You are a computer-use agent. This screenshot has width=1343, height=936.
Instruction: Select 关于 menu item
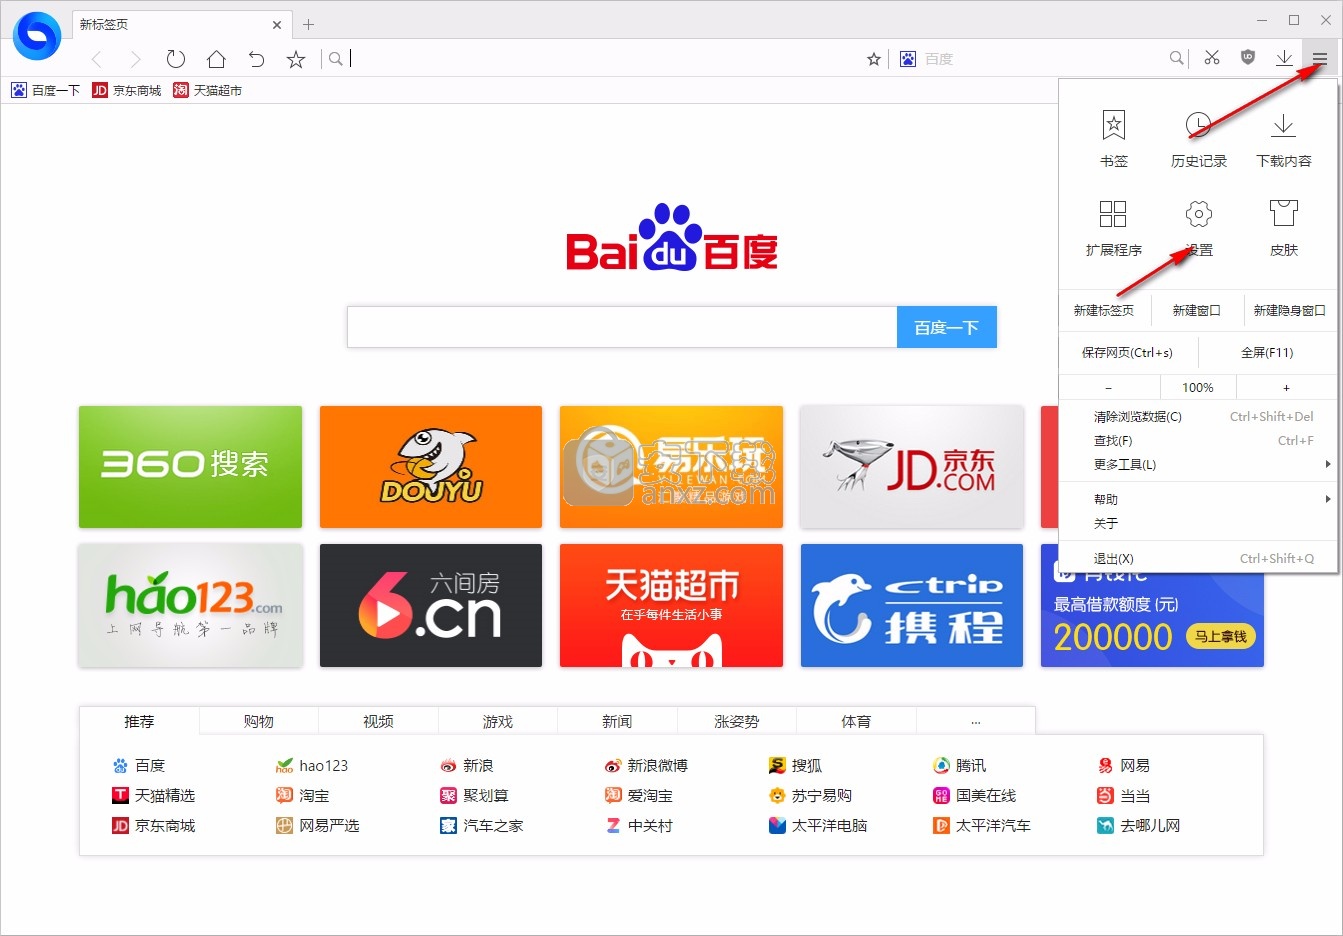coord(1198,523)
